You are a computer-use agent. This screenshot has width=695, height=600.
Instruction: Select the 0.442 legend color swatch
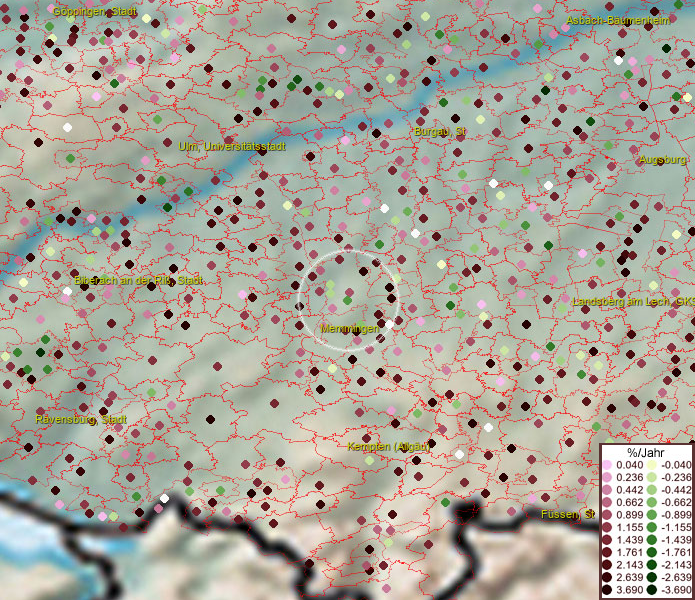[607, 488]
